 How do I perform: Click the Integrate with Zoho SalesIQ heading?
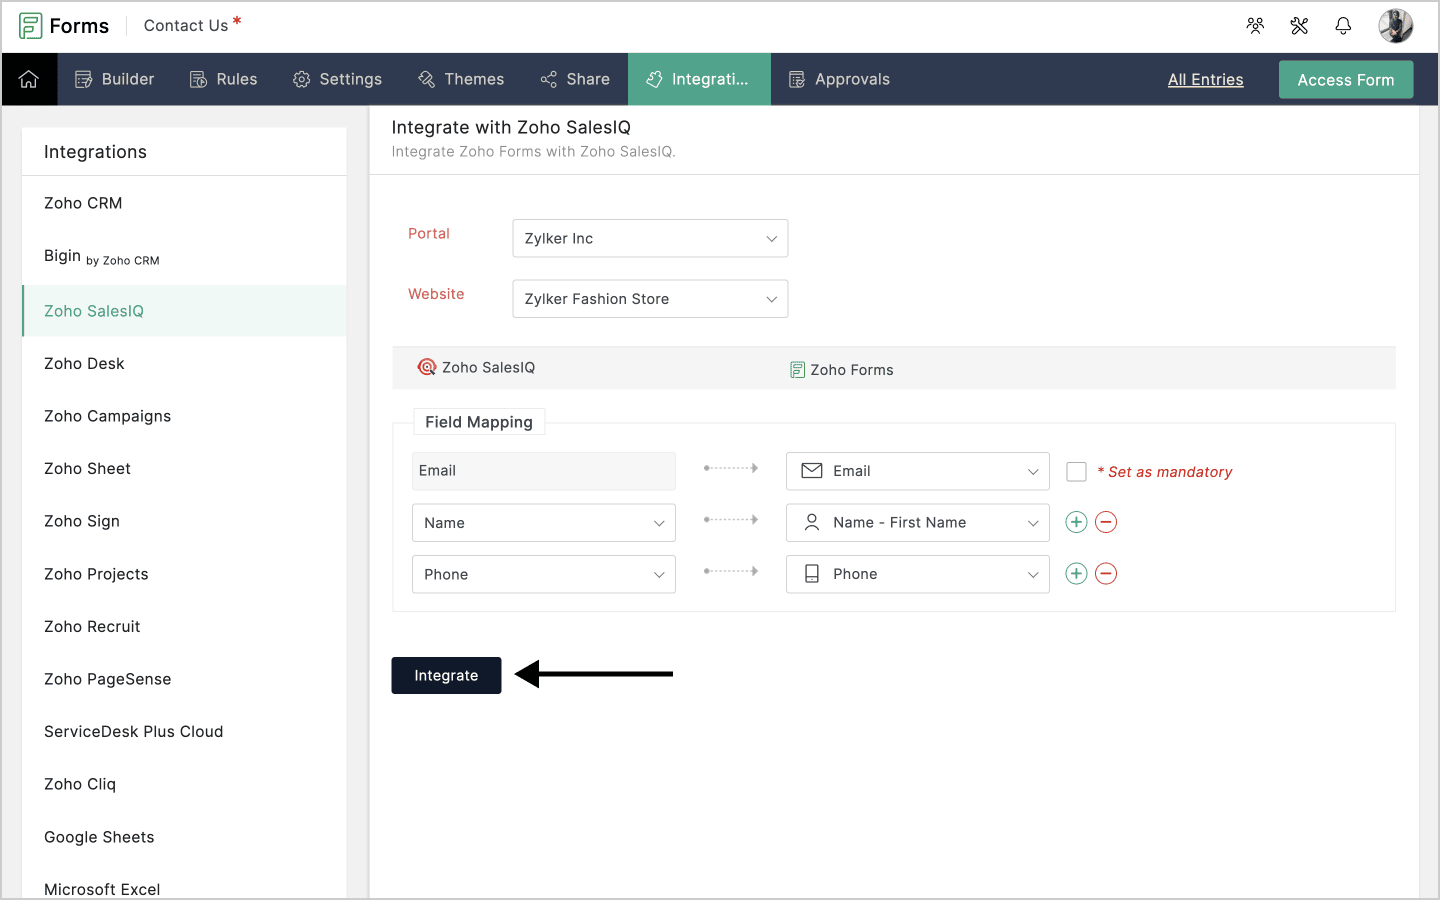[x=511, y=127]
